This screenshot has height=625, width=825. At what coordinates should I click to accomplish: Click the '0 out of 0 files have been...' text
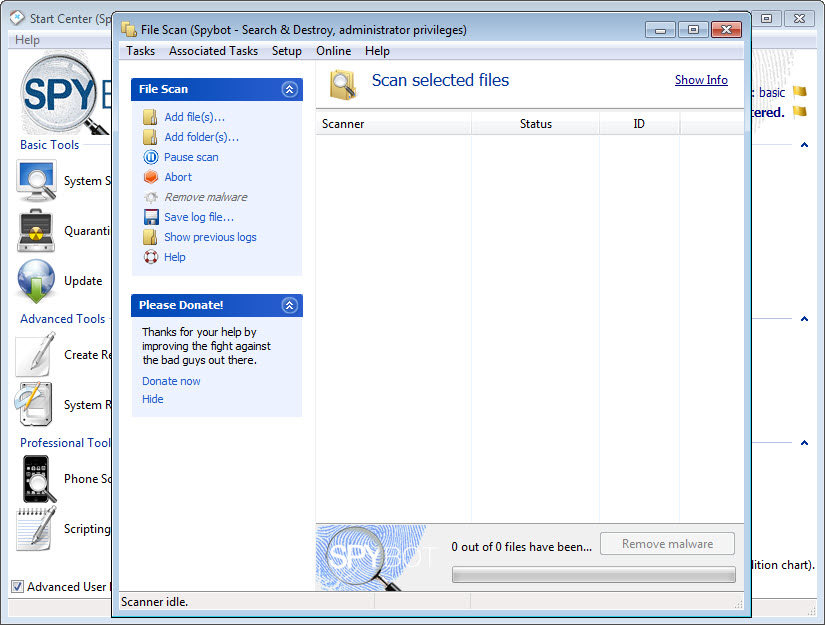[x=521, y=547]
